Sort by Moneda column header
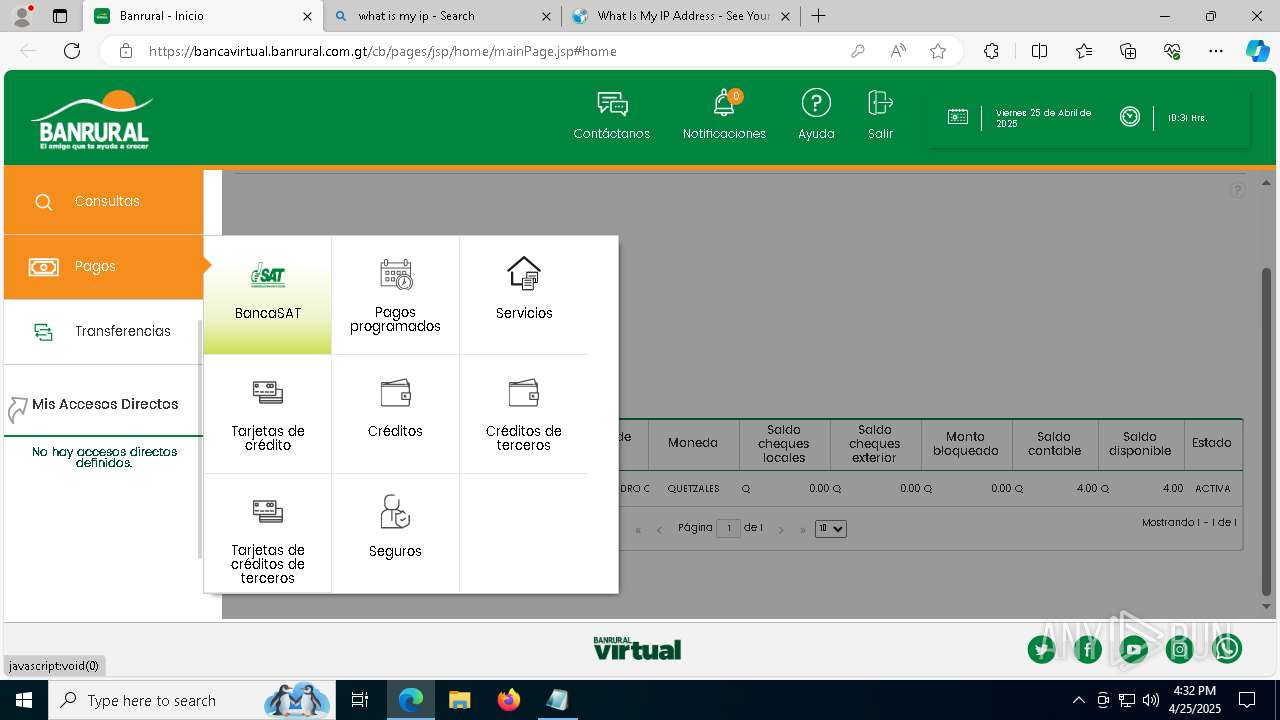Viewport: 1280px width, 720px height. click(693, 443)
